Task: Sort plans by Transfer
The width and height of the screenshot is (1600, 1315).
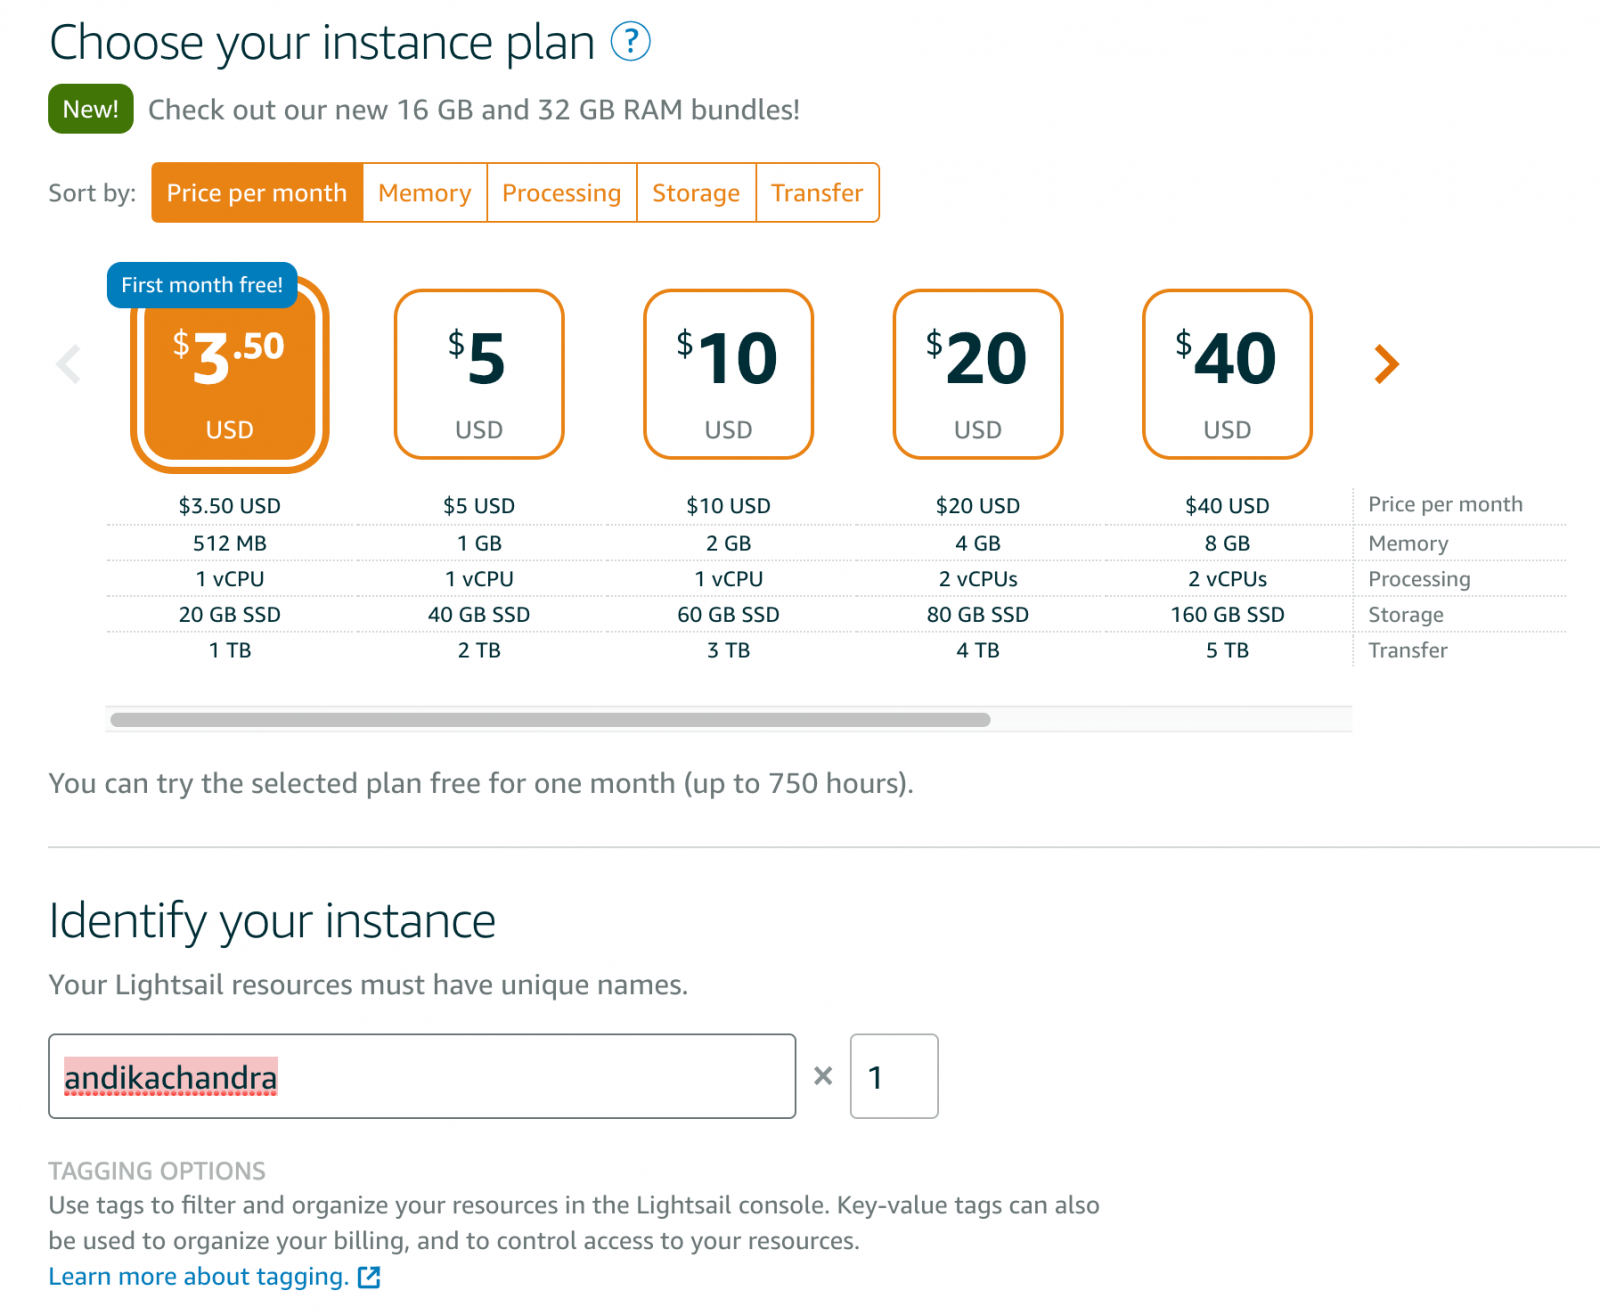Action: (817, 193)
